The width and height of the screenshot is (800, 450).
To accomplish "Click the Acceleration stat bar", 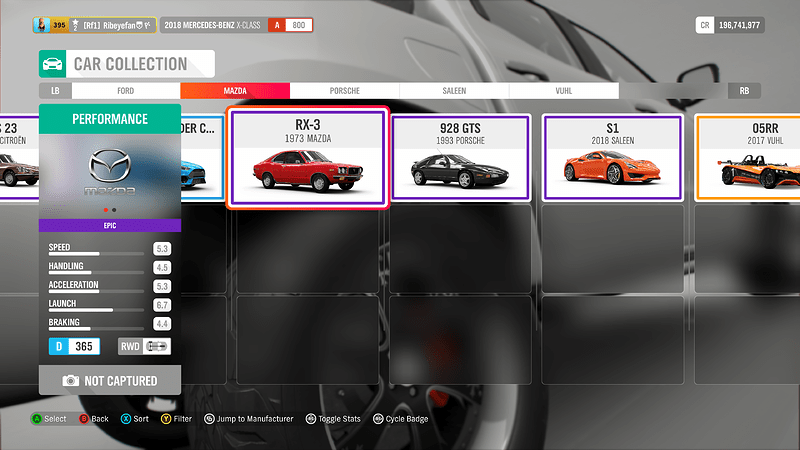I will point(96,291).
